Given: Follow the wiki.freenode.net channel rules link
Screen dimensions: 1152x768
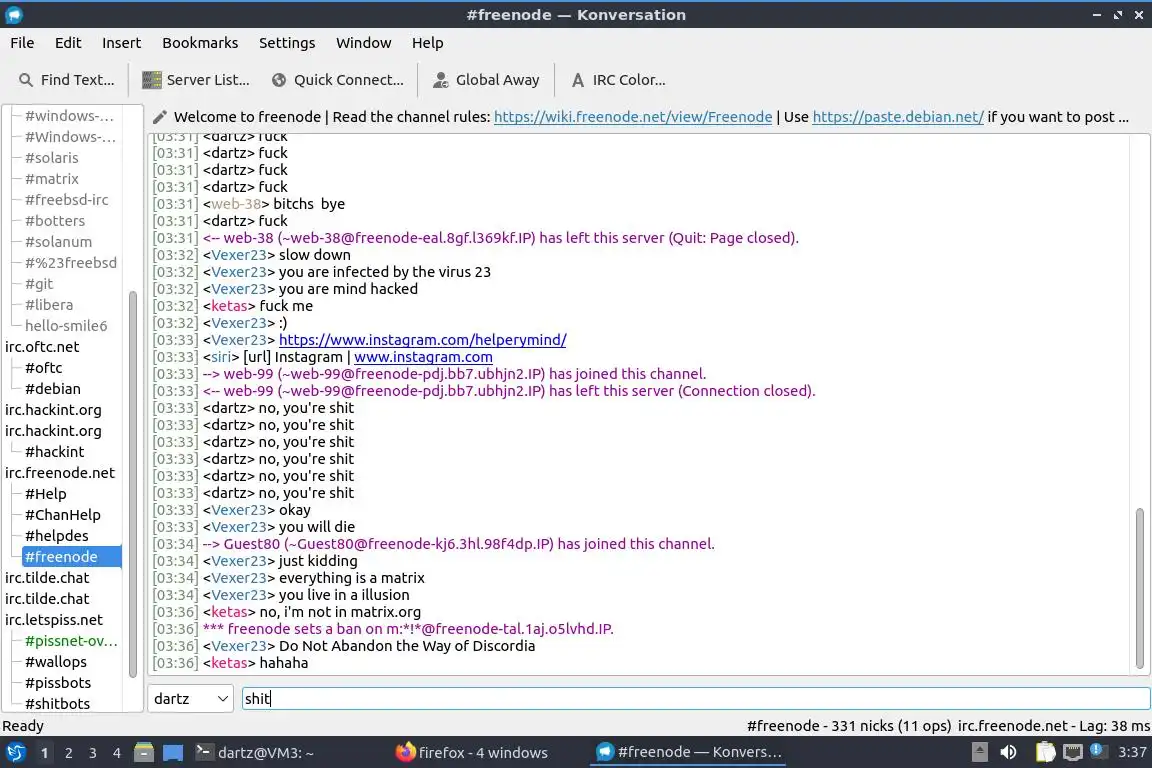Looking at the screenshot, I should [633, 117].
